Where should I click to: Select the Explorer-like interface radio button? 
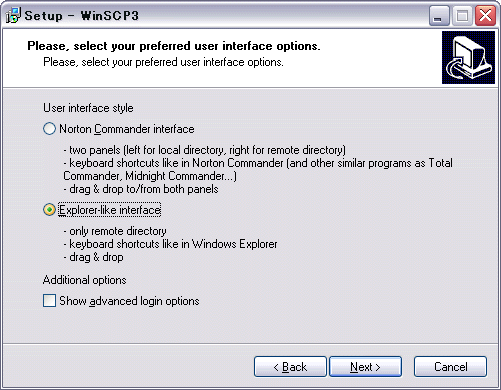(x=49, y=210)
